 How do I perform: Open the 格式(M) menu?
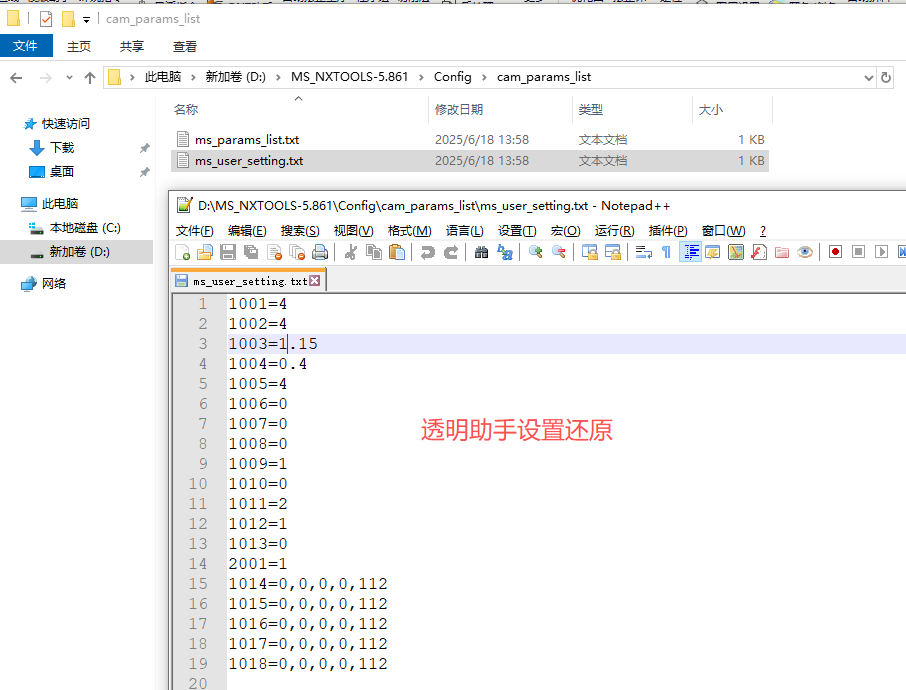409,231
